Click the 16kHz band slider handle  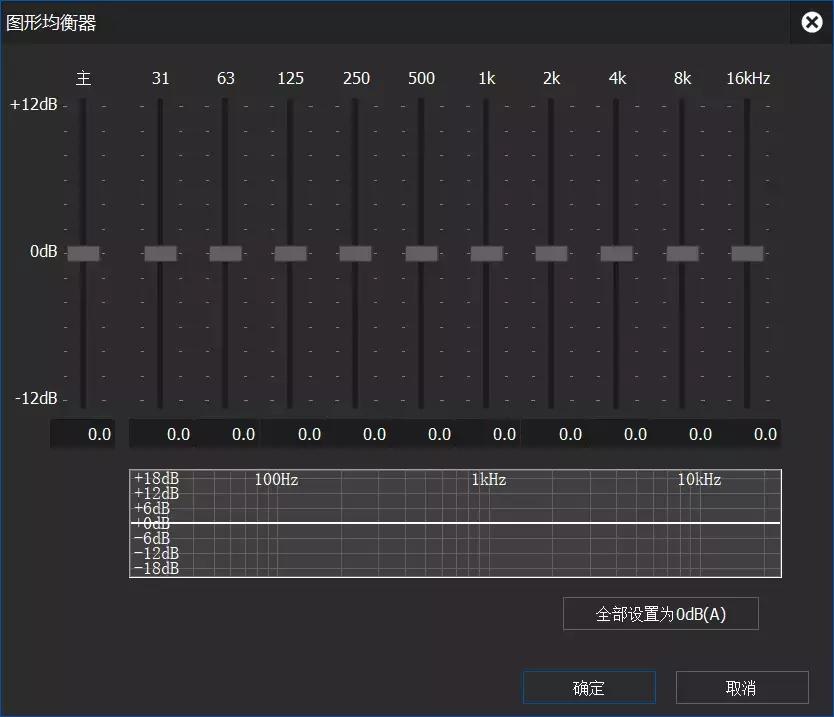[x=747, y=253]
